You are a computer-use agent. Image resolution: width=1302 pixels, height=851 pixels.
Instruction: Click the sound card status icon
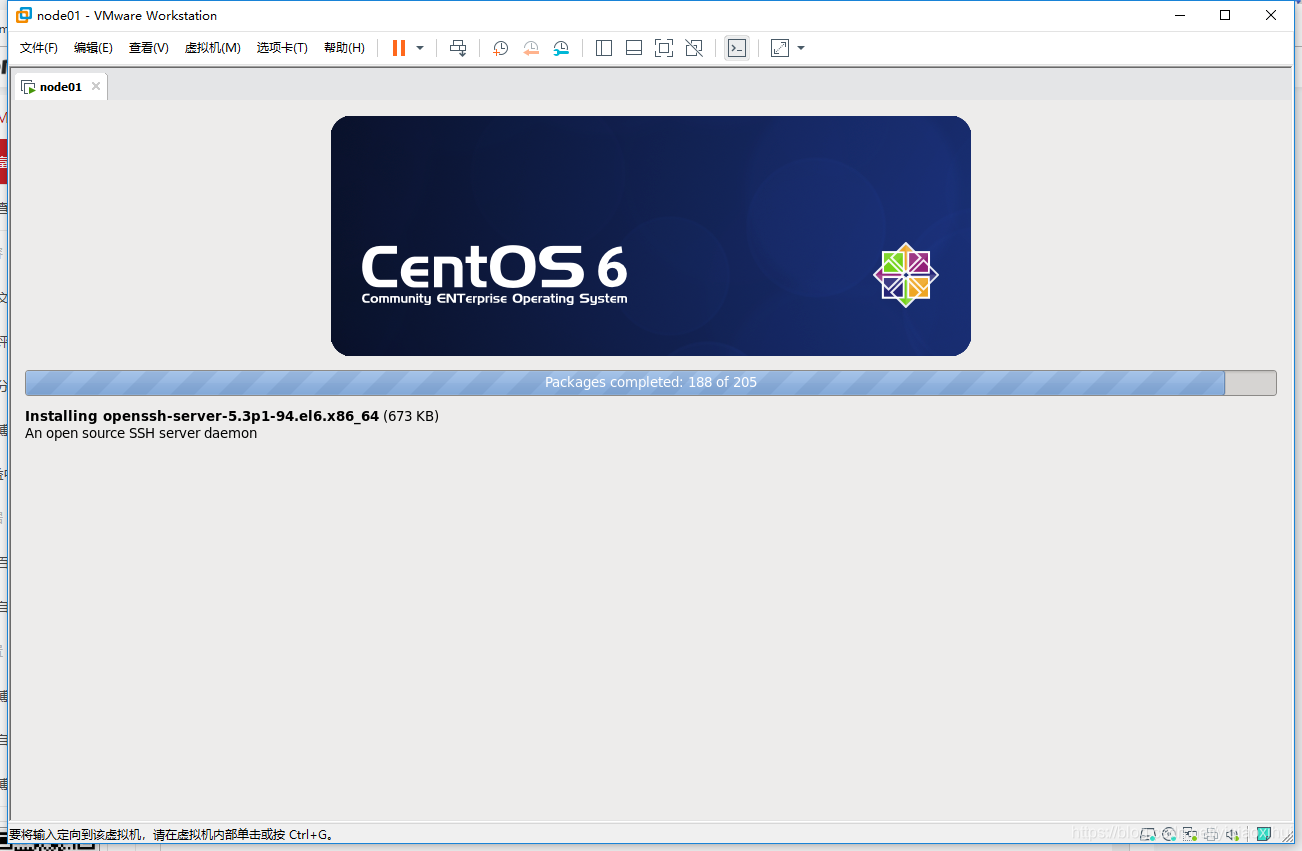[x=1232, y=834]
